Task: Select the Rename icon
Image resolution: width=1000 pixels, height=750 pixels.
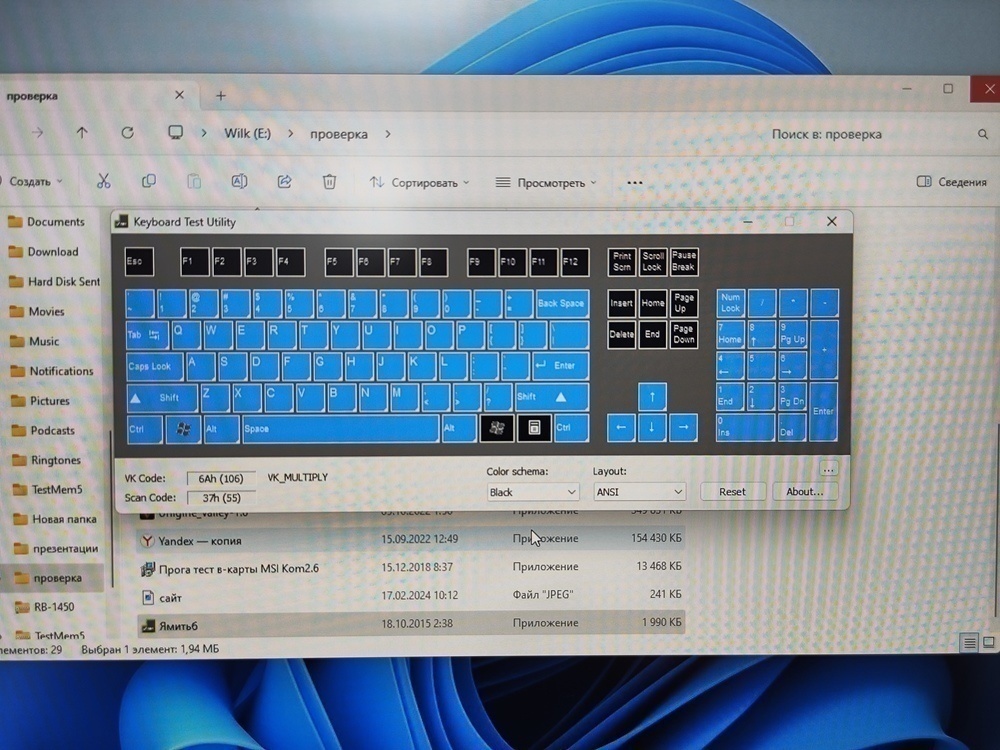Action: pyautogui.click(x=239, y=181)
